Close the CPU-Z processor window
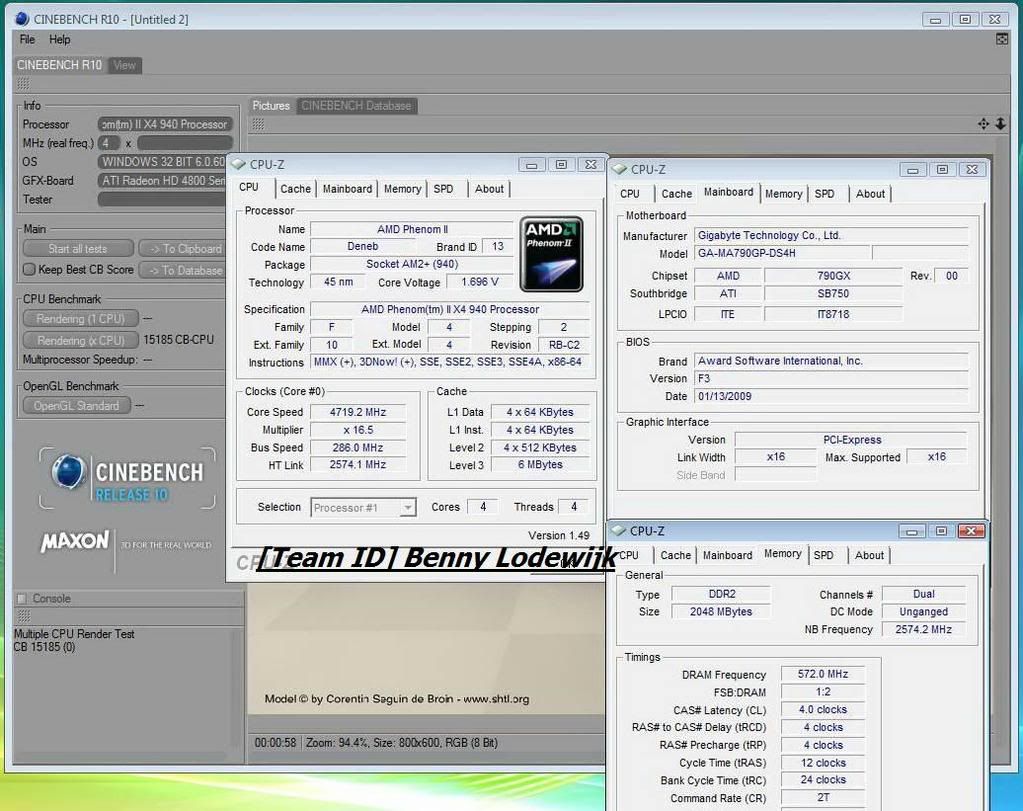The height and width of the screenshot is (811, 1023). point(590,164)
